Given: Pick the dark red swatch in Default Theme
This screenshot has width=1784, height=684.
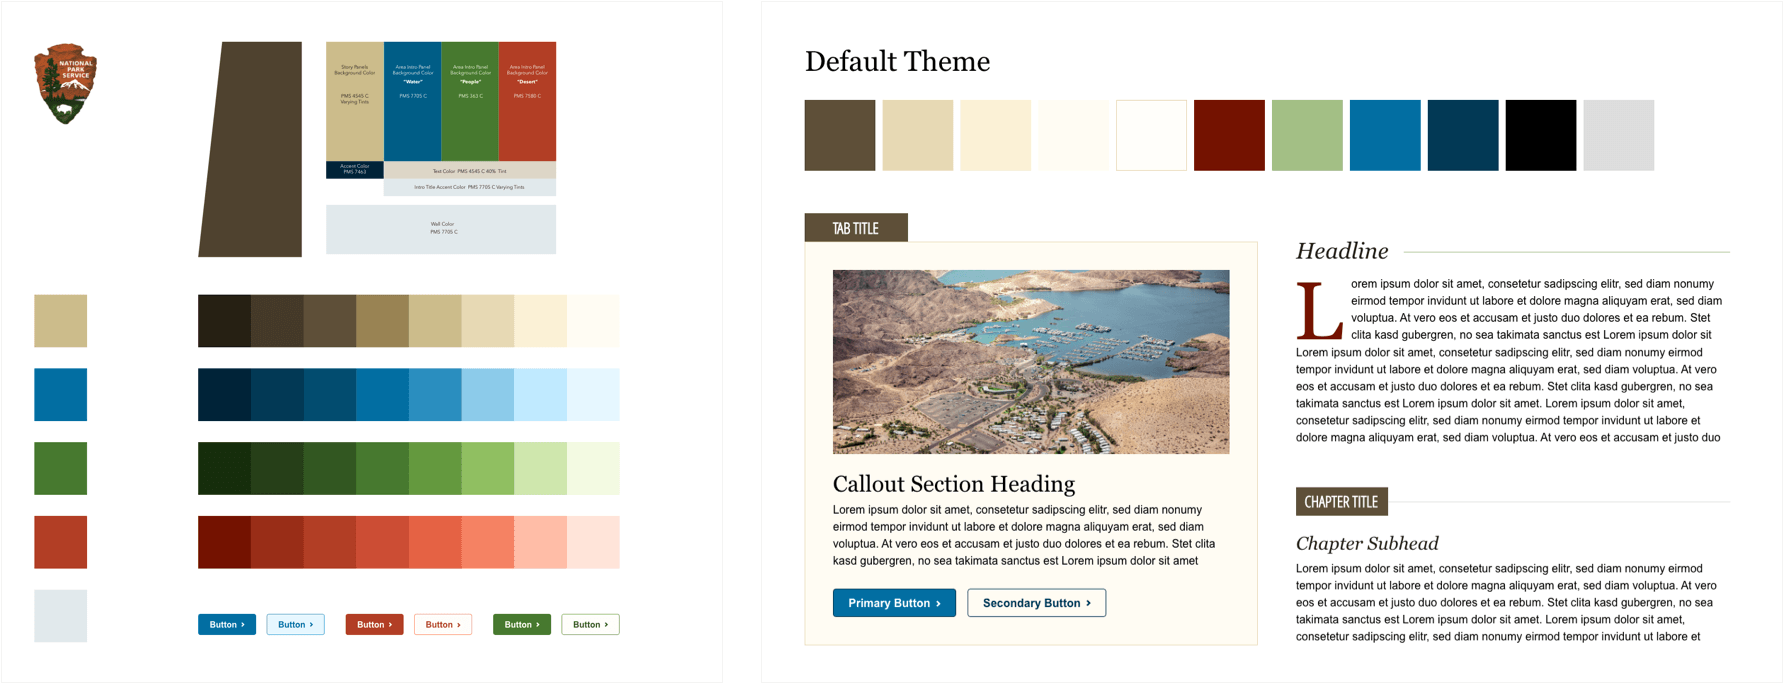Looking at the screenshot, I should point(1229,135).
